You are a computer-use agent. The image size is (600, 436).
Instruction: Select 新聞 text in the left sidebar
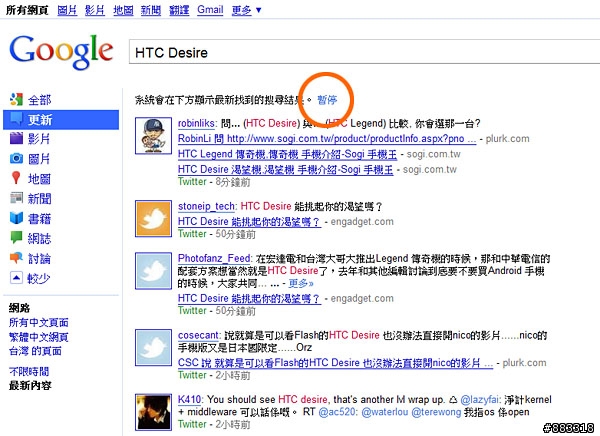coord(39,198)
